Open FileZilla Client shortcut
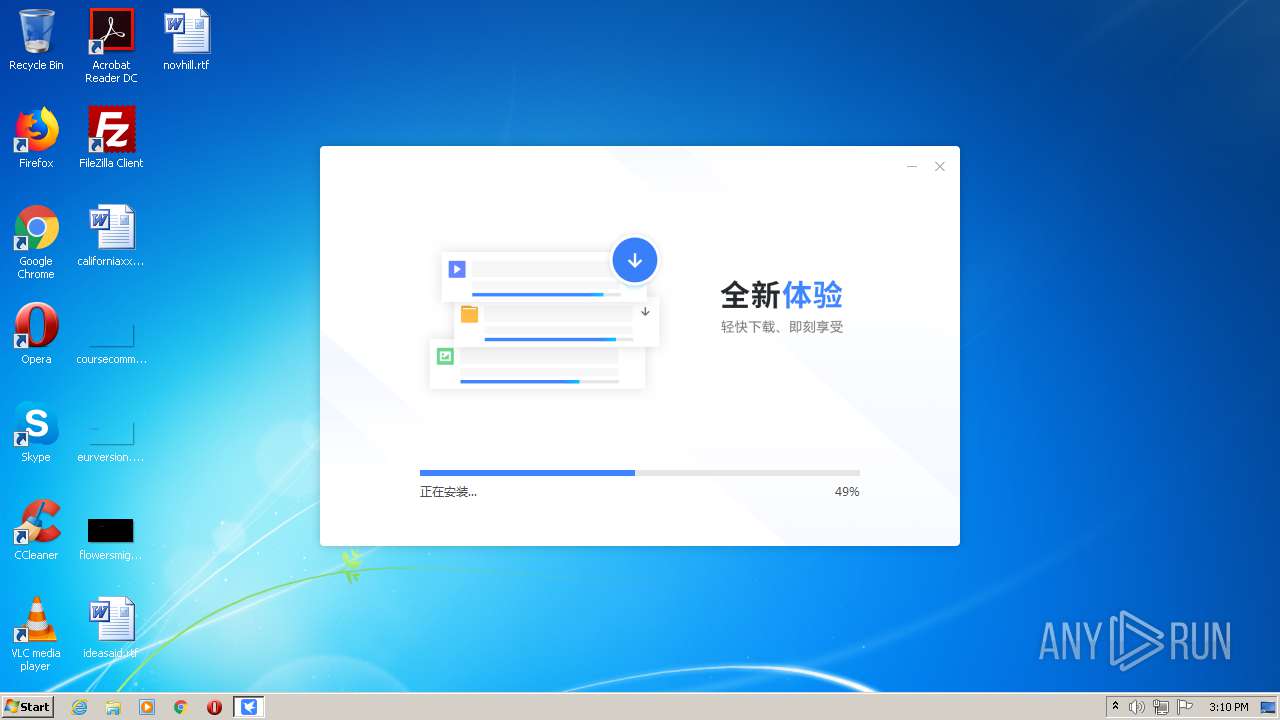 [x=111, y=138]
